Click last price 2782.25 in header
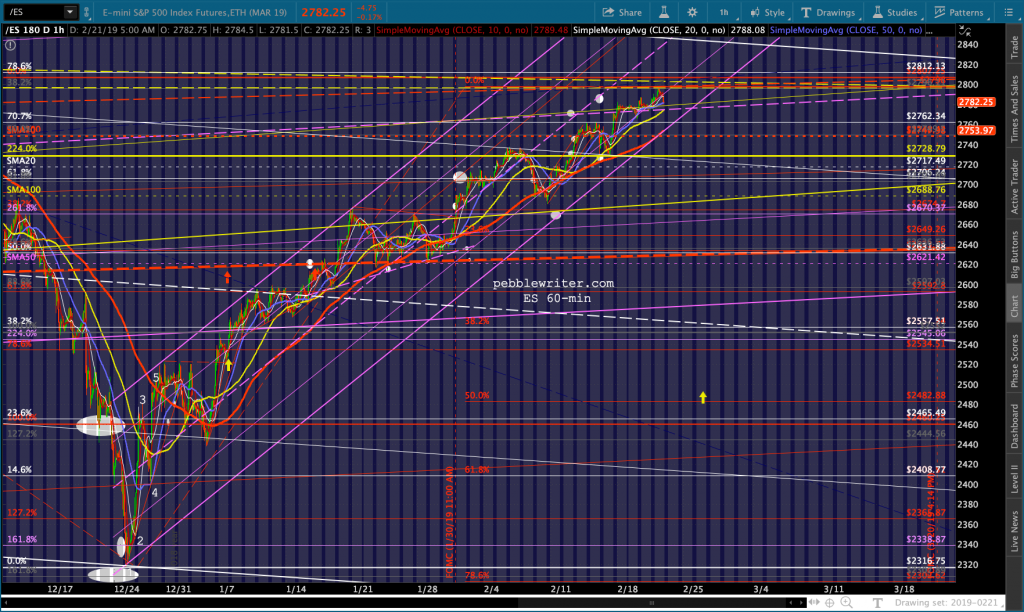The height and width of the screenshot is (612, 1024). click(x=324, y=12)
